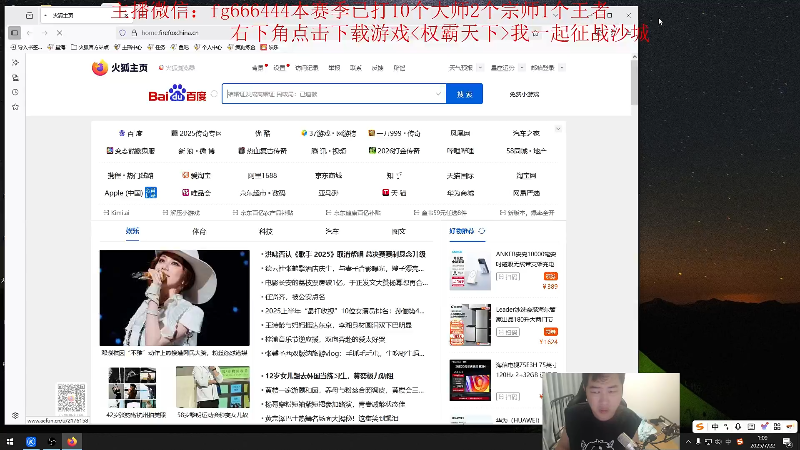
Task: Open the 唯品会 site link
Action: (196, 193)
